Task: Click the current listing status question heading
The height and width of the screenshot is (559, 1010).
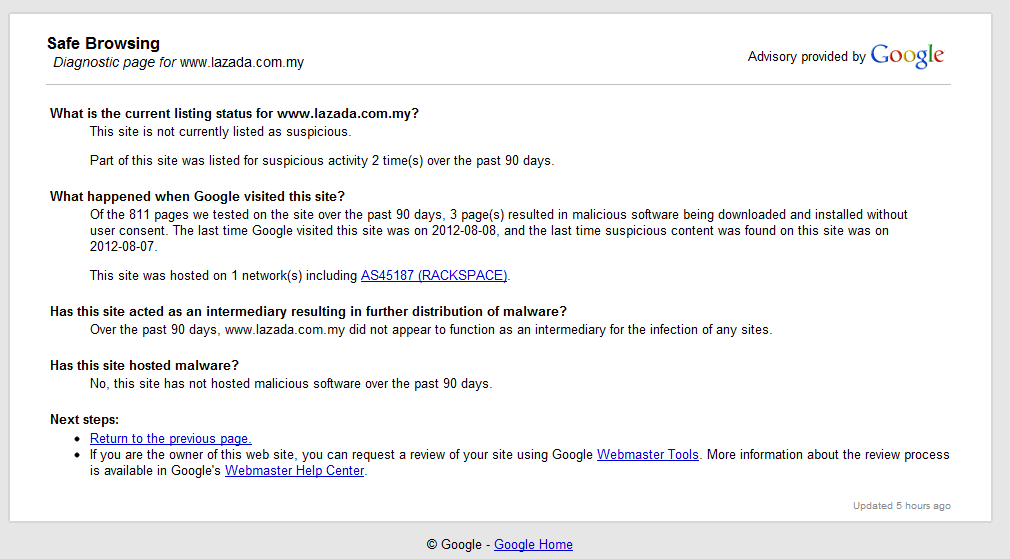Action: pos(234,113)
